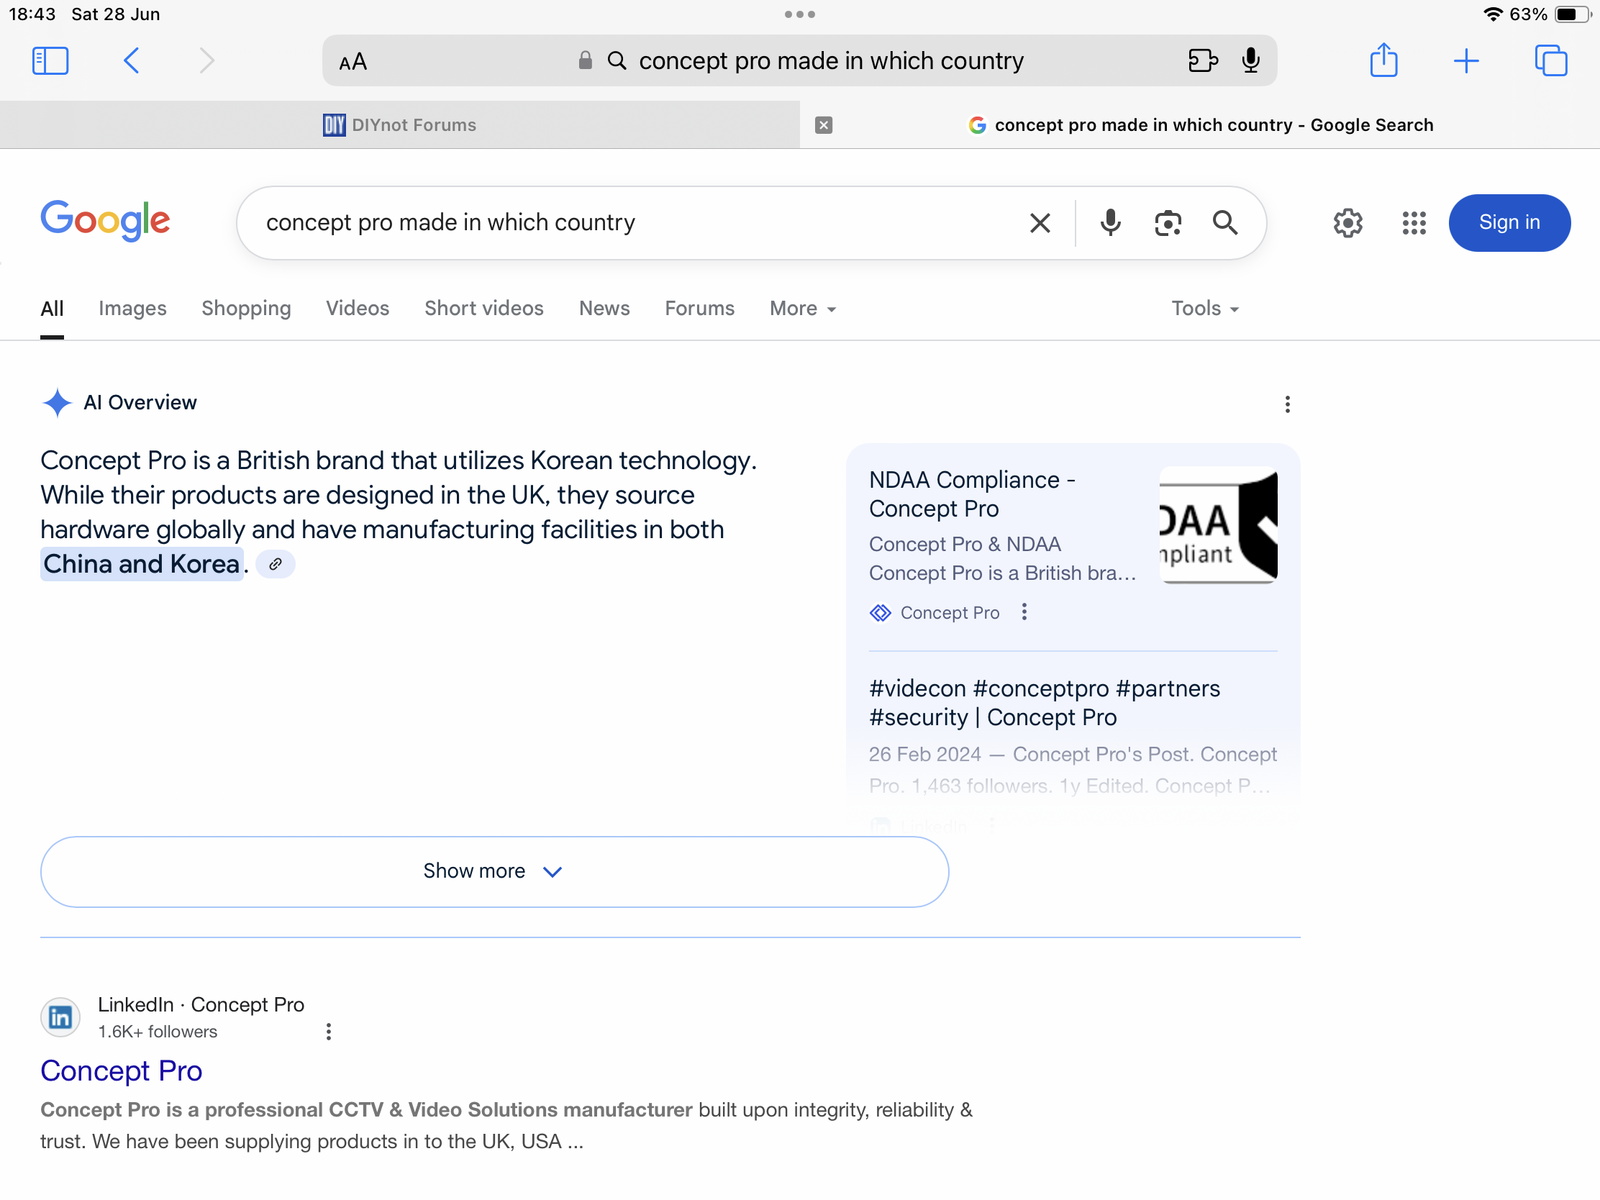The image size is (1600, 1200).
Task: Expand AI Overview with Show more
Action: pyautogui.click(x=494, y=872)
